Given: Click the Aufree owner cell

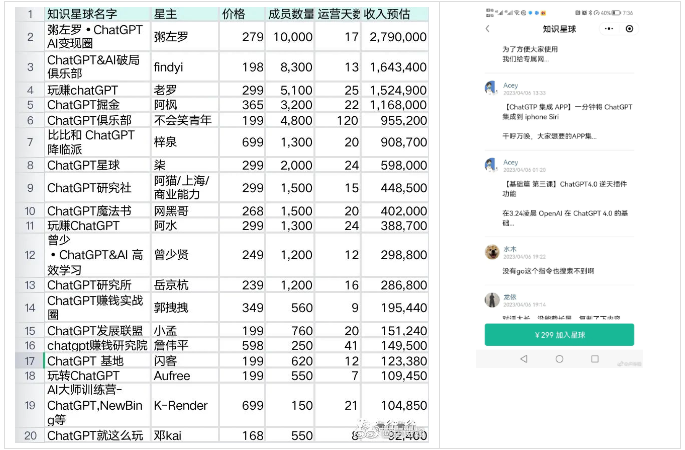Looking at the screenshot, I should (x=185, y=376).
